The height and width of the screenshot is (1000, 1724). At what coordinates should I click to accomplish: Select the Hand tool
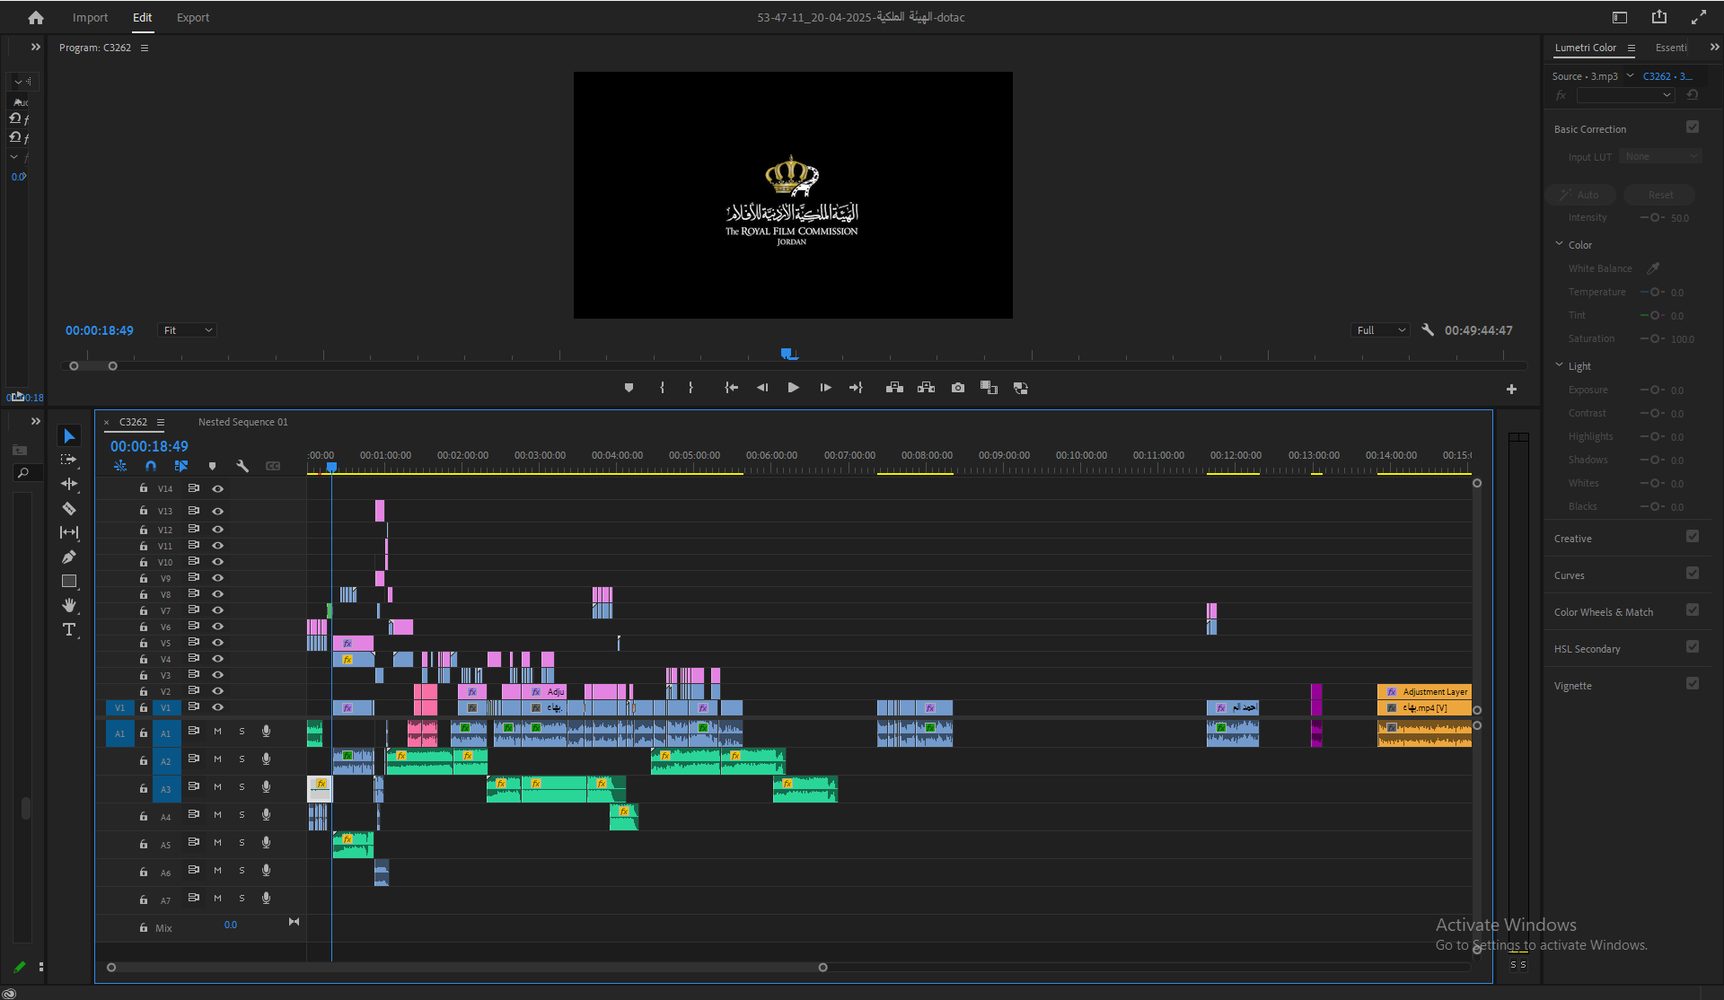point(69,605)
